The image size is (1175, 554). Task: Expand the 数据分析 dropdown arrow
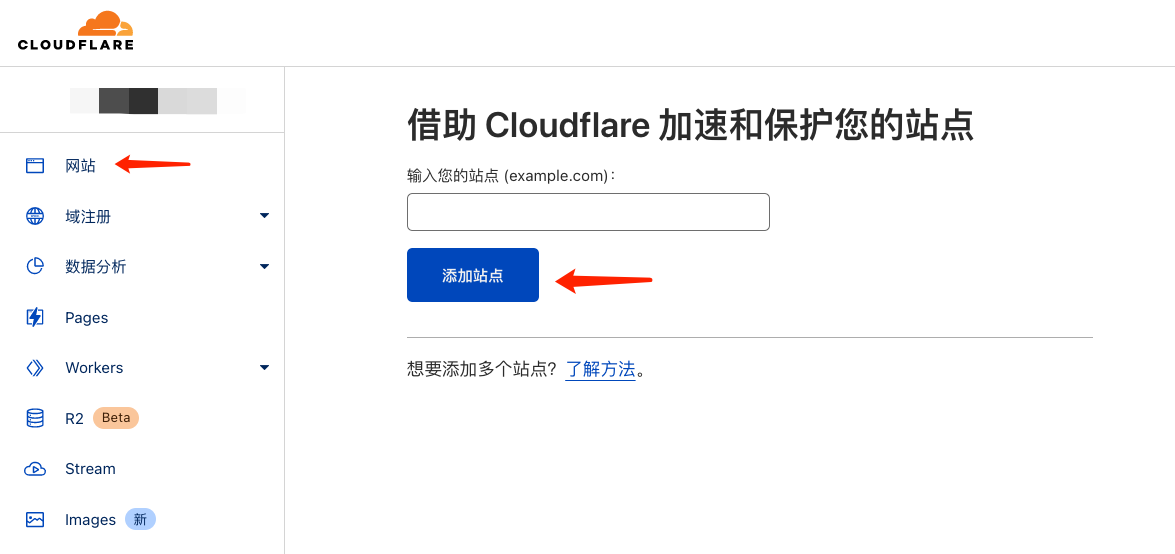tap(264, 266)
